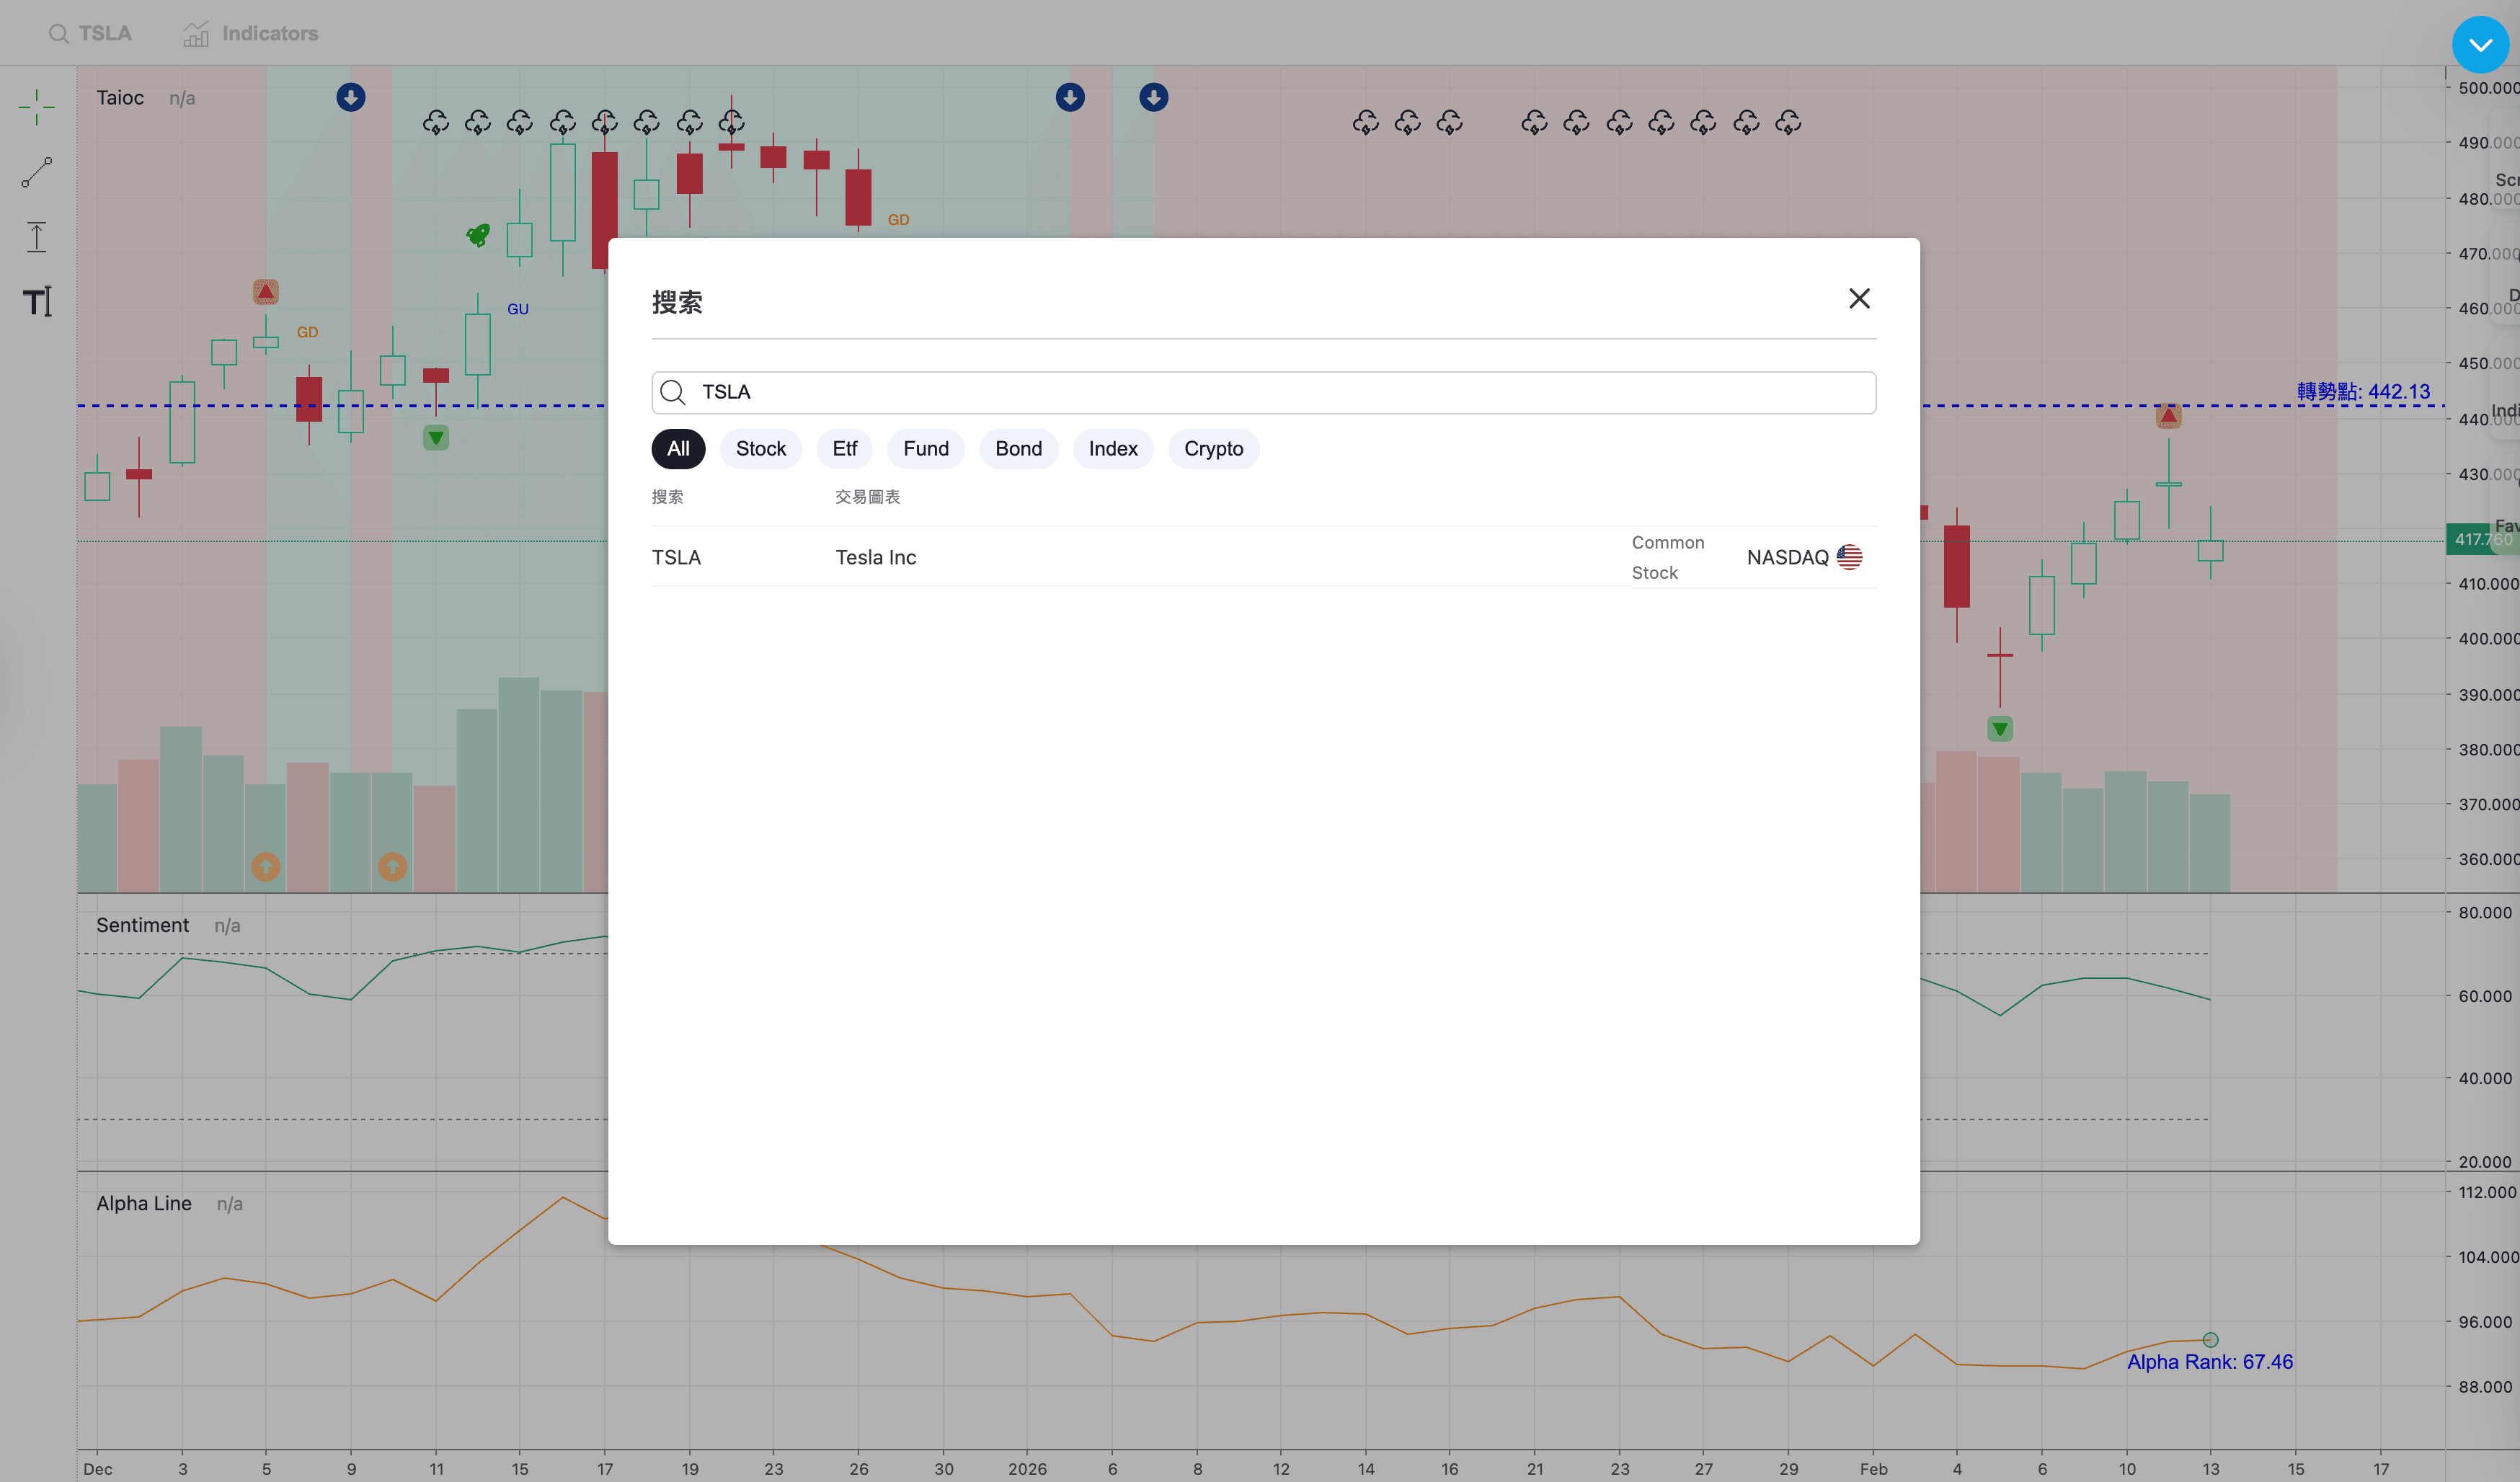
Task: Enable the Crypto filter in the search dialog
Action: [x=1213, y=449]
